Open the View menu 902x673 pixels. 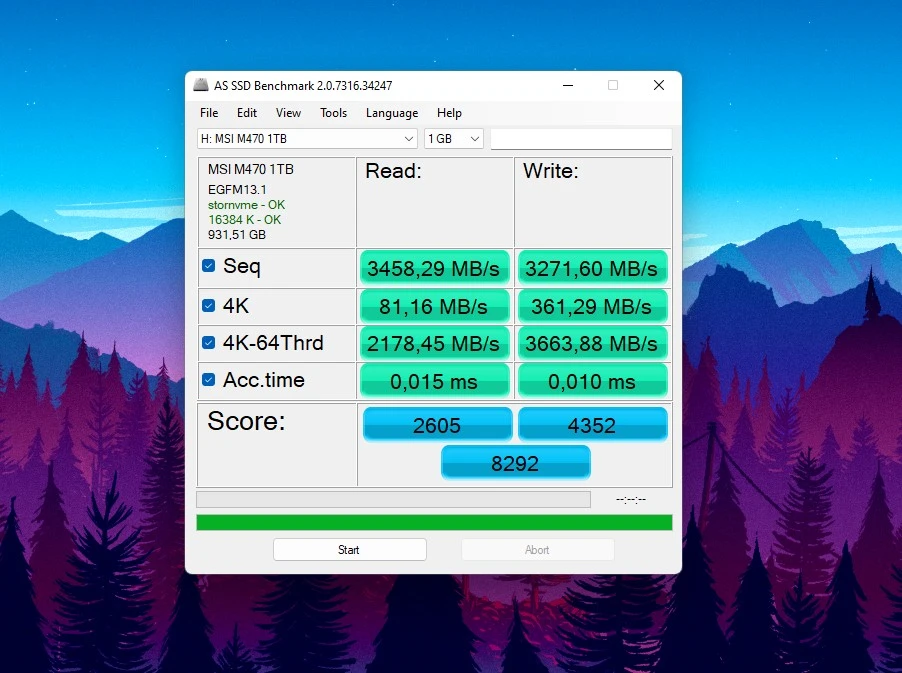(288, 113)
